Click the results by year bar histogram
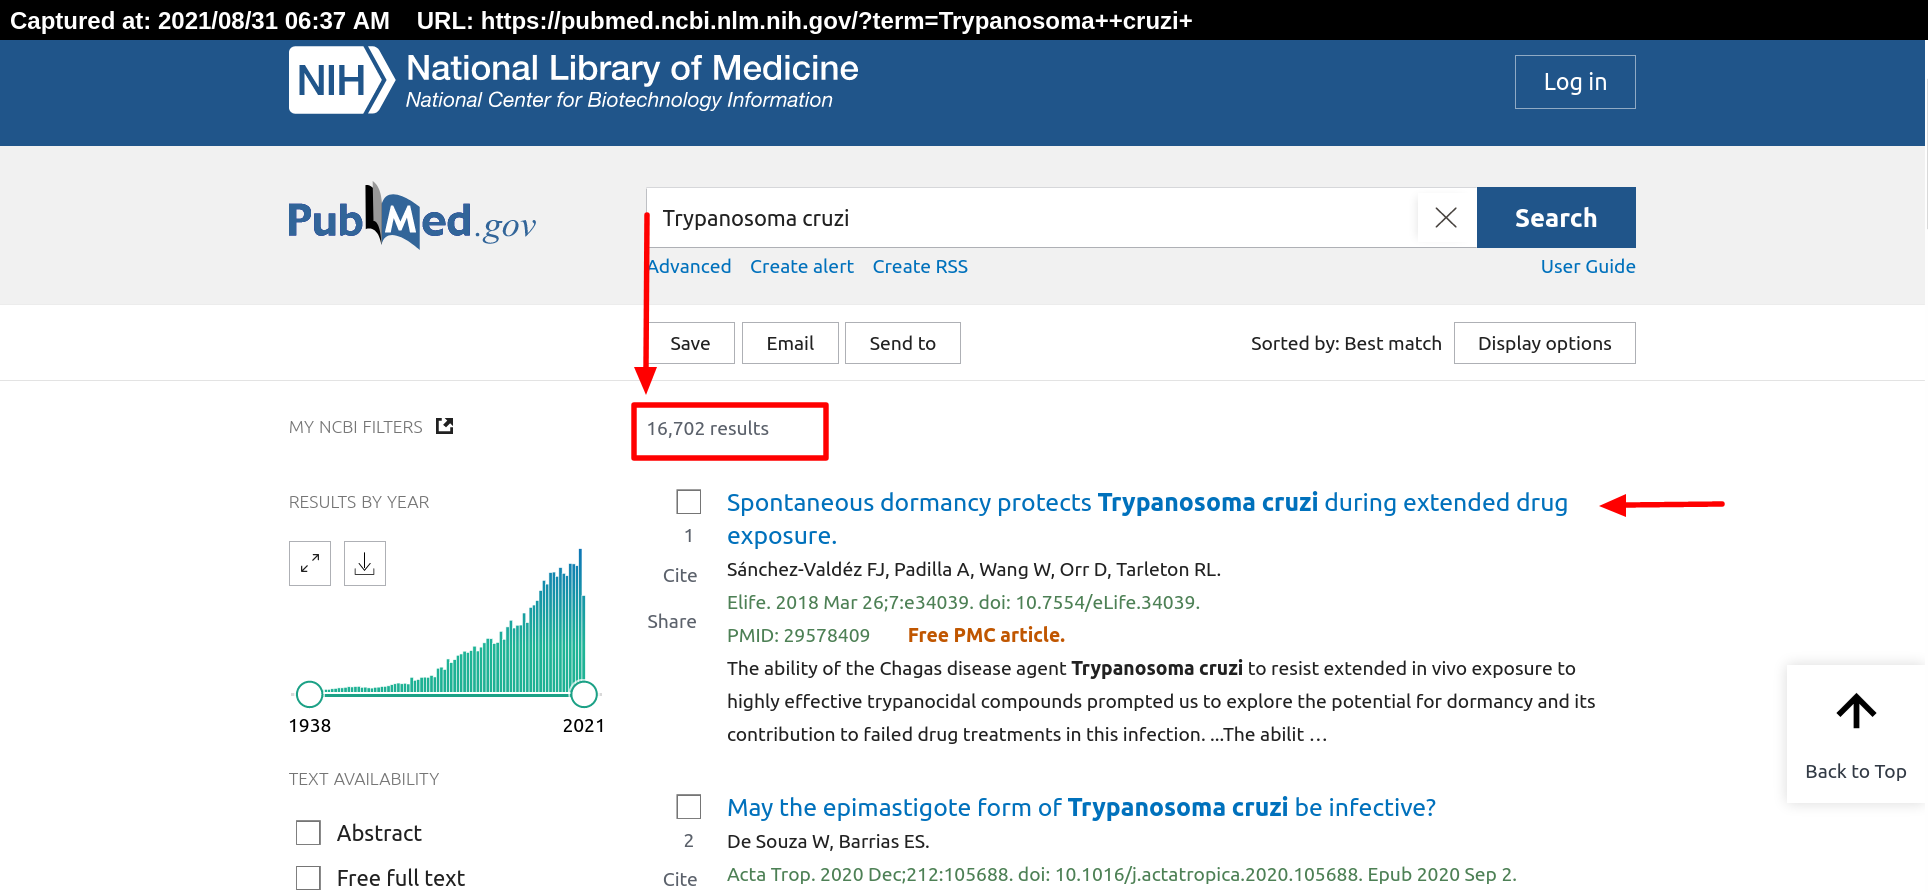The image size is (1928, 892). 455,622
